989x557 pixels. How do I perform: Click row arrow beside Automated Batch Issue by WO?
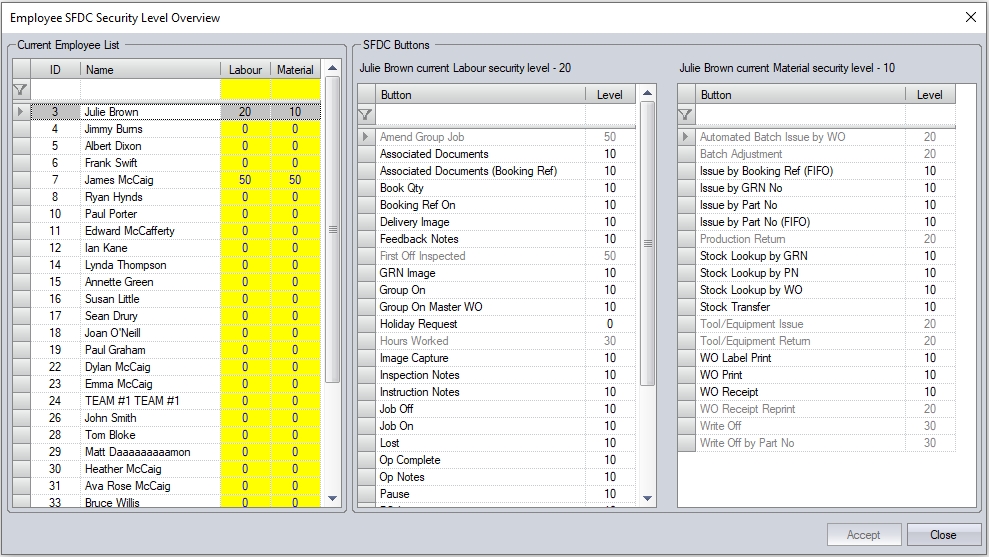click(x=686, y=137)
